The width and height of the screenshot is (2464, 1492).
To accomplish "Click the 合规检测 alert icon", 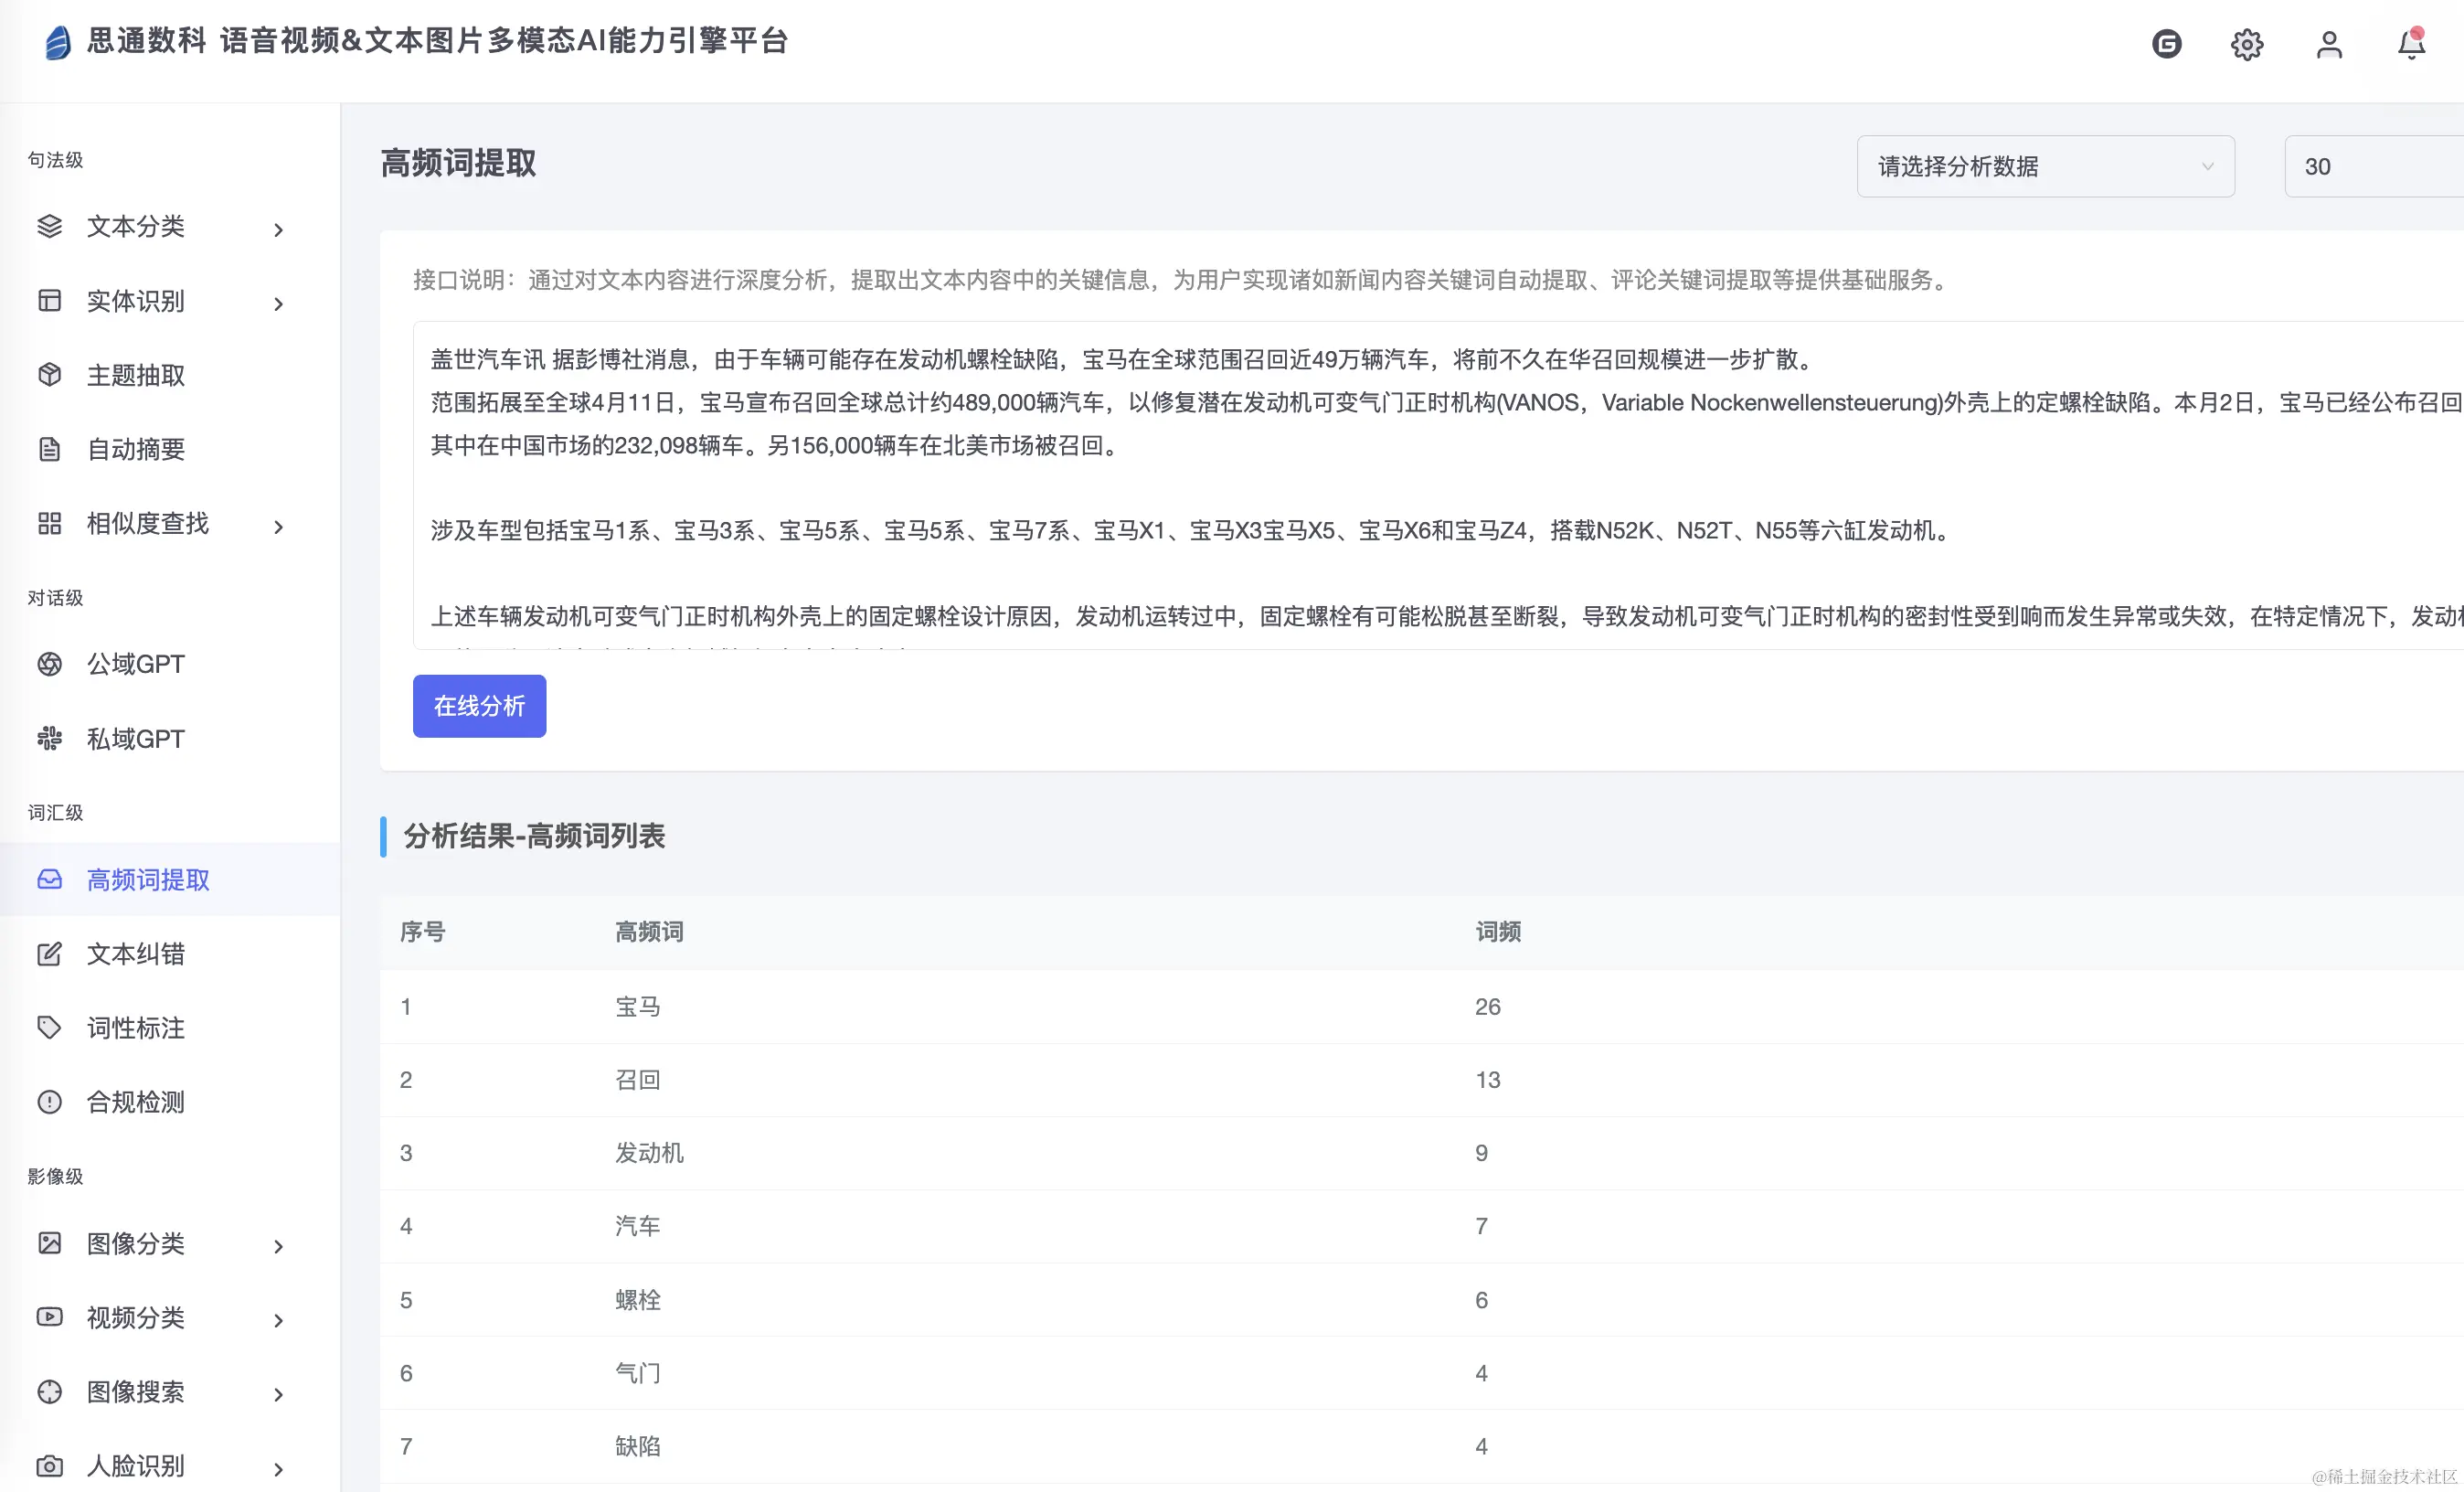I will (x=50, y=1102).
